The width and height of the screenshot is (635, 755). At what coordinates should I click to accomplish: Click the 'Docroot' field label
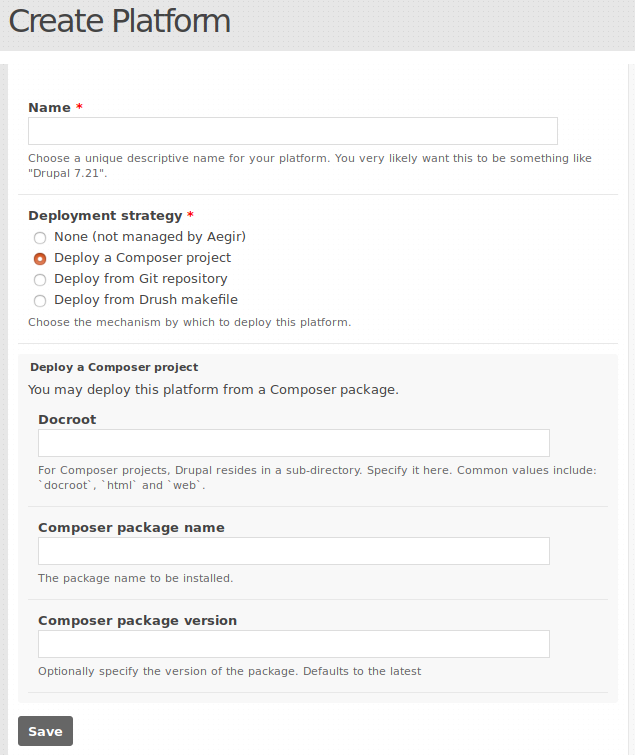(x=67, y=419)
